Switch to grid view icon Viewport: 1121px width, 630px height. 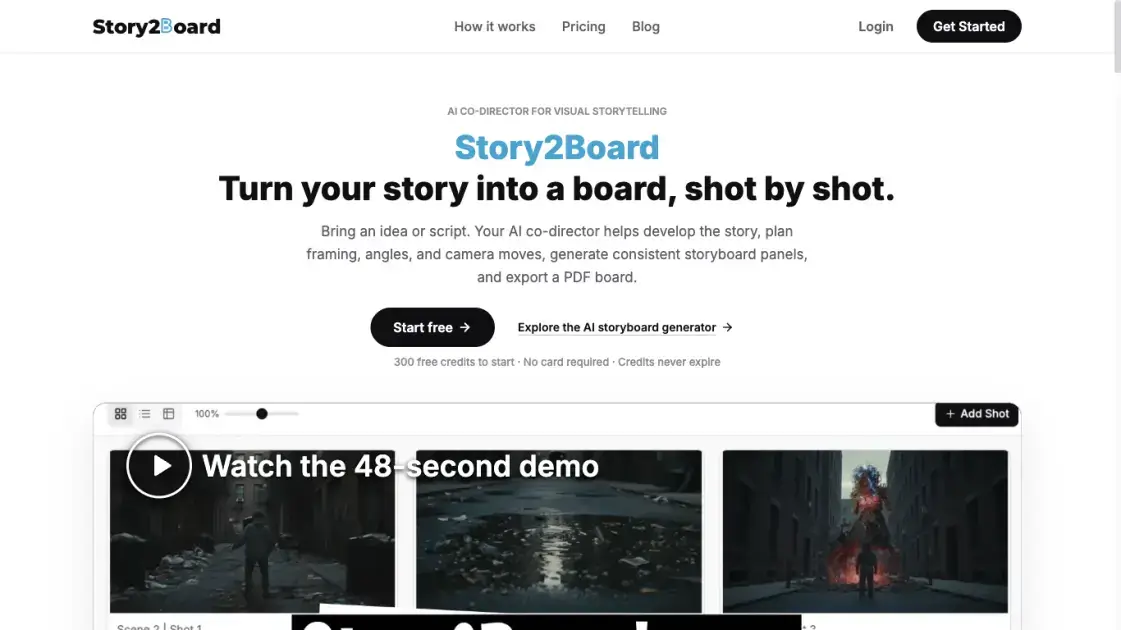[121, 414]
